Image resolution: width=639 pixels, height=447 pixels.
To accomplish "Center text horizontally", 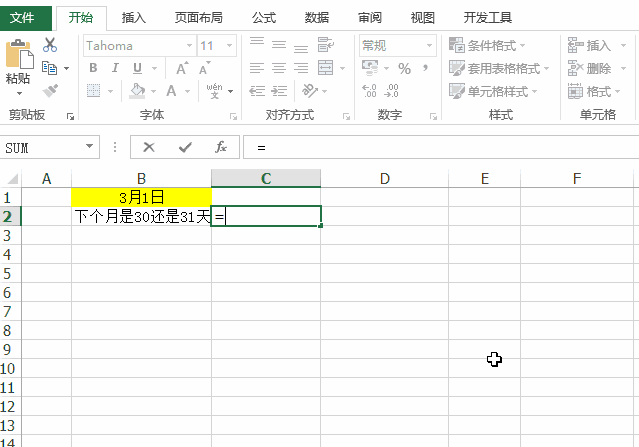I will pyautogui.click(x=279, y=68).
